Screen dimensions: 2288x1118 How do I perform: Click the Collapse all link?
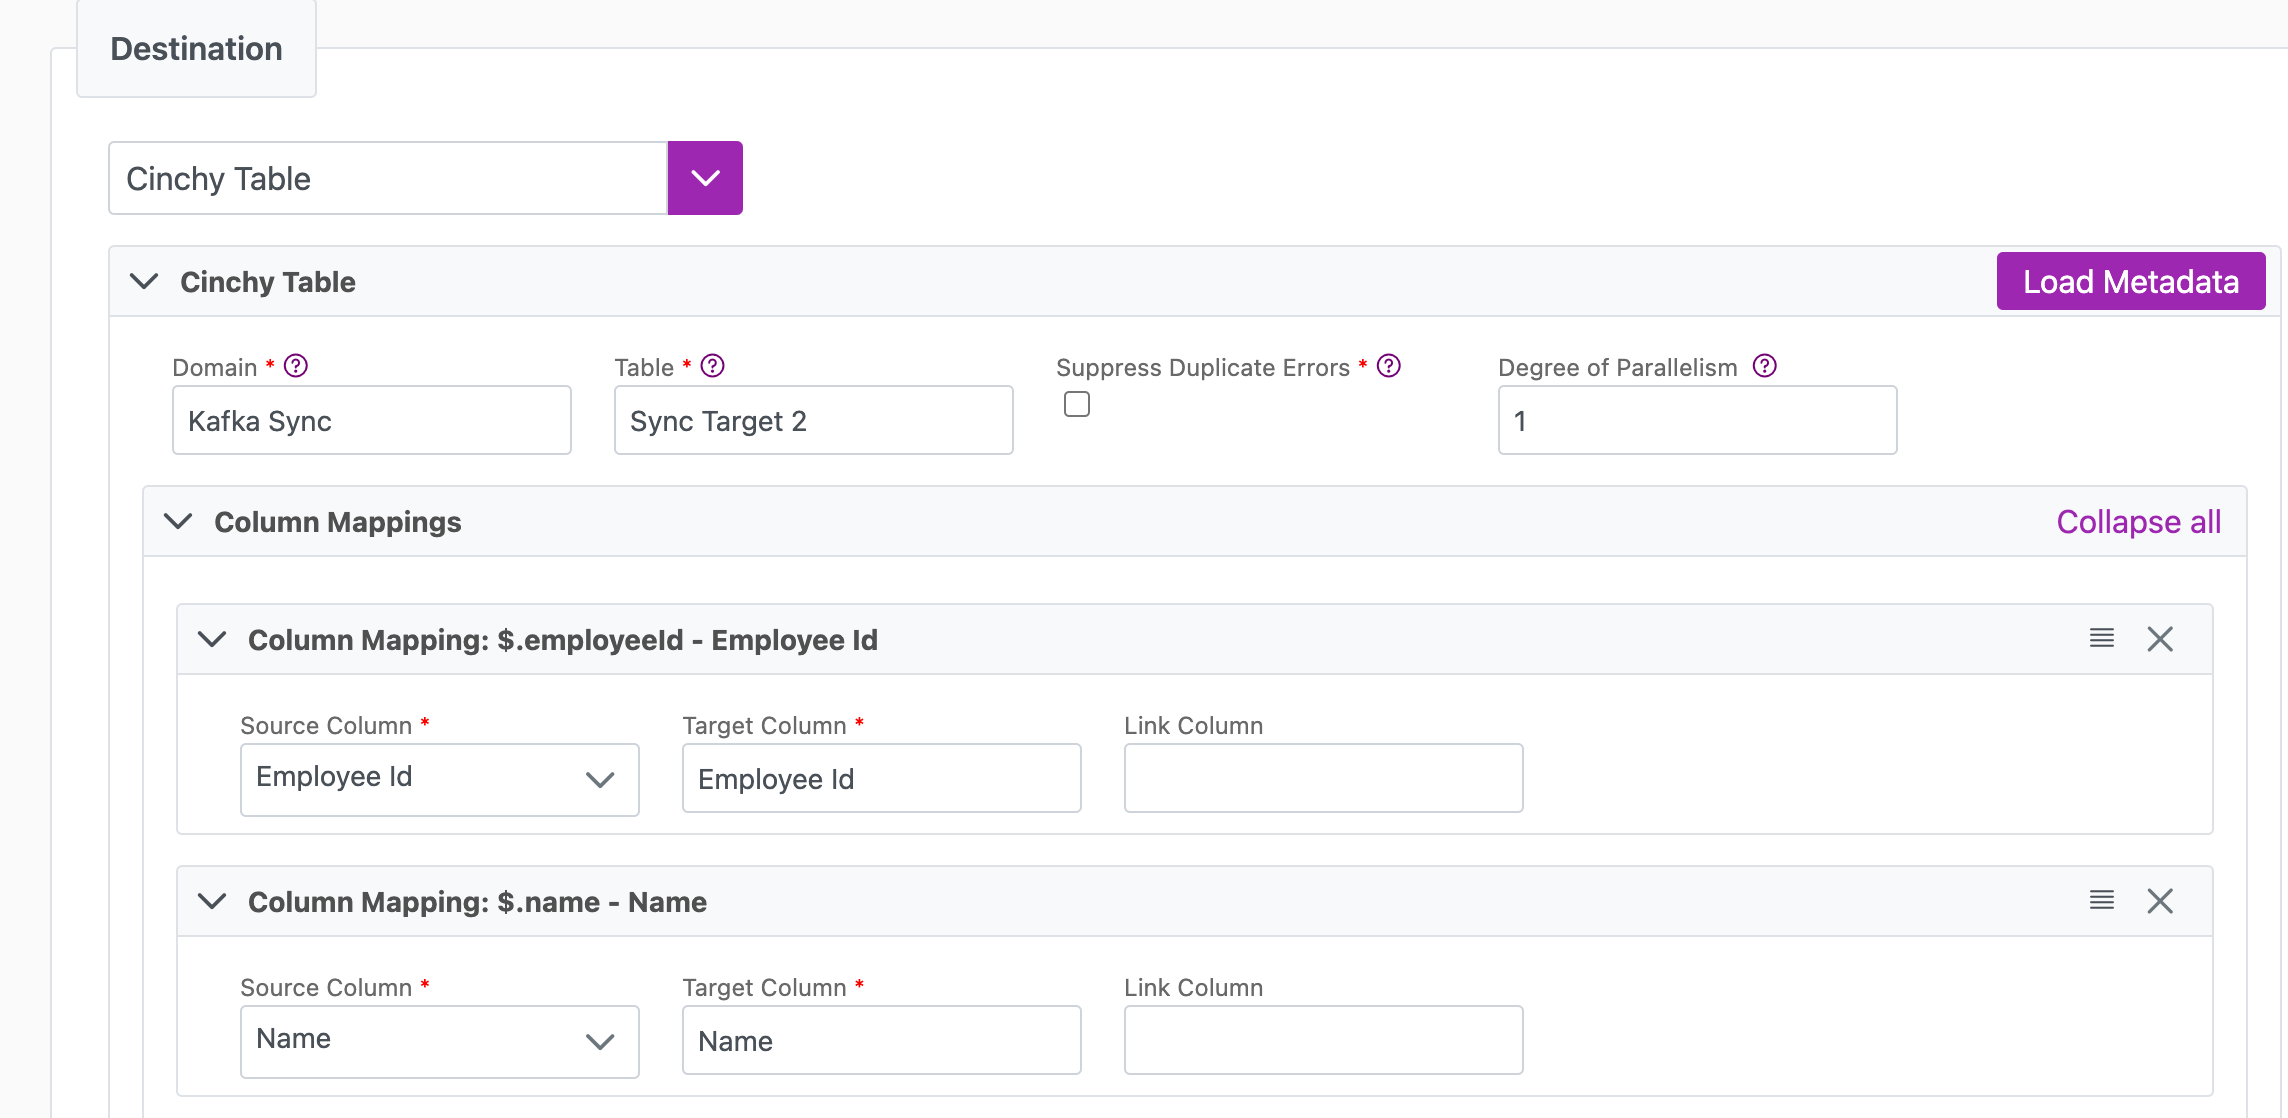pyautogui.click(x=2139, y=522)
